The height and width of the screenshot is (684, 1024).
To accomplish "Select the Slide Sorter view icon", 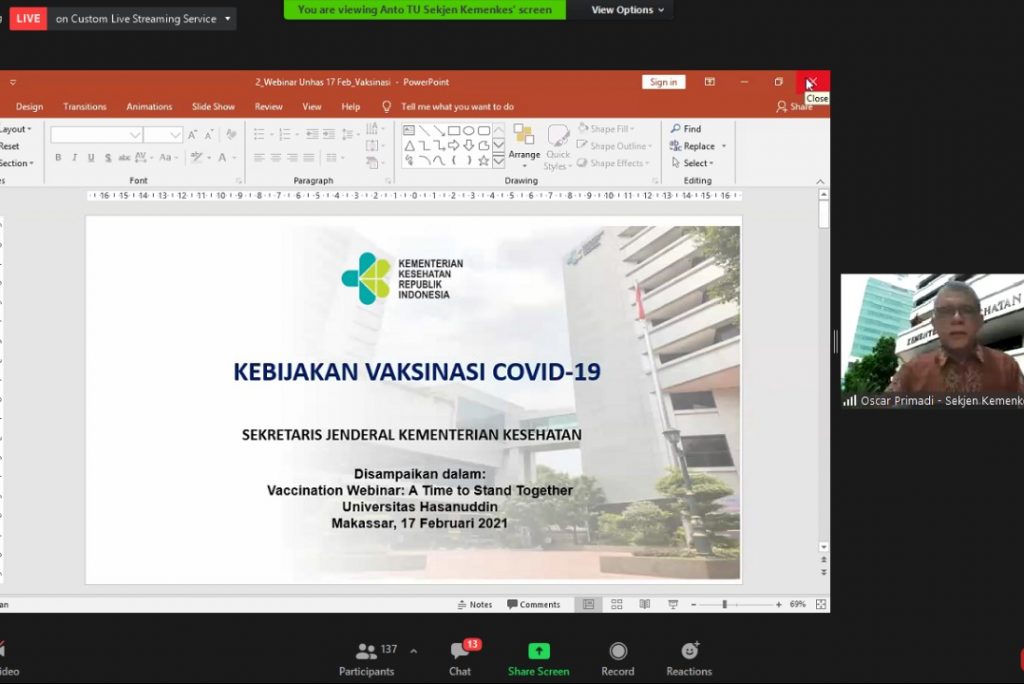I will [x=615, y=604].
